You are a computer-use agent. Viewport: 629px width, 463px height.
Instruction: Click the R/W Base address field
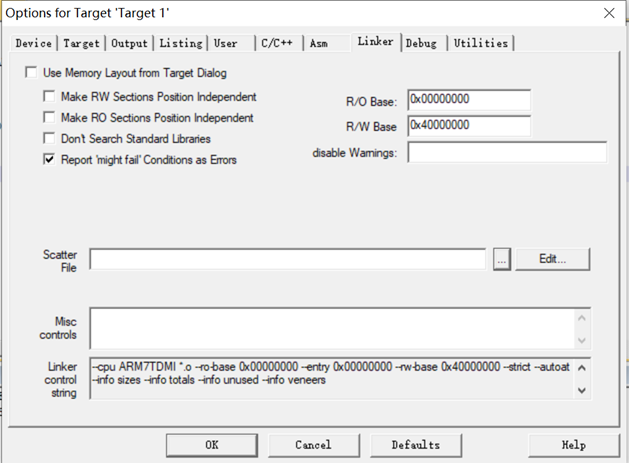(469, 126)
